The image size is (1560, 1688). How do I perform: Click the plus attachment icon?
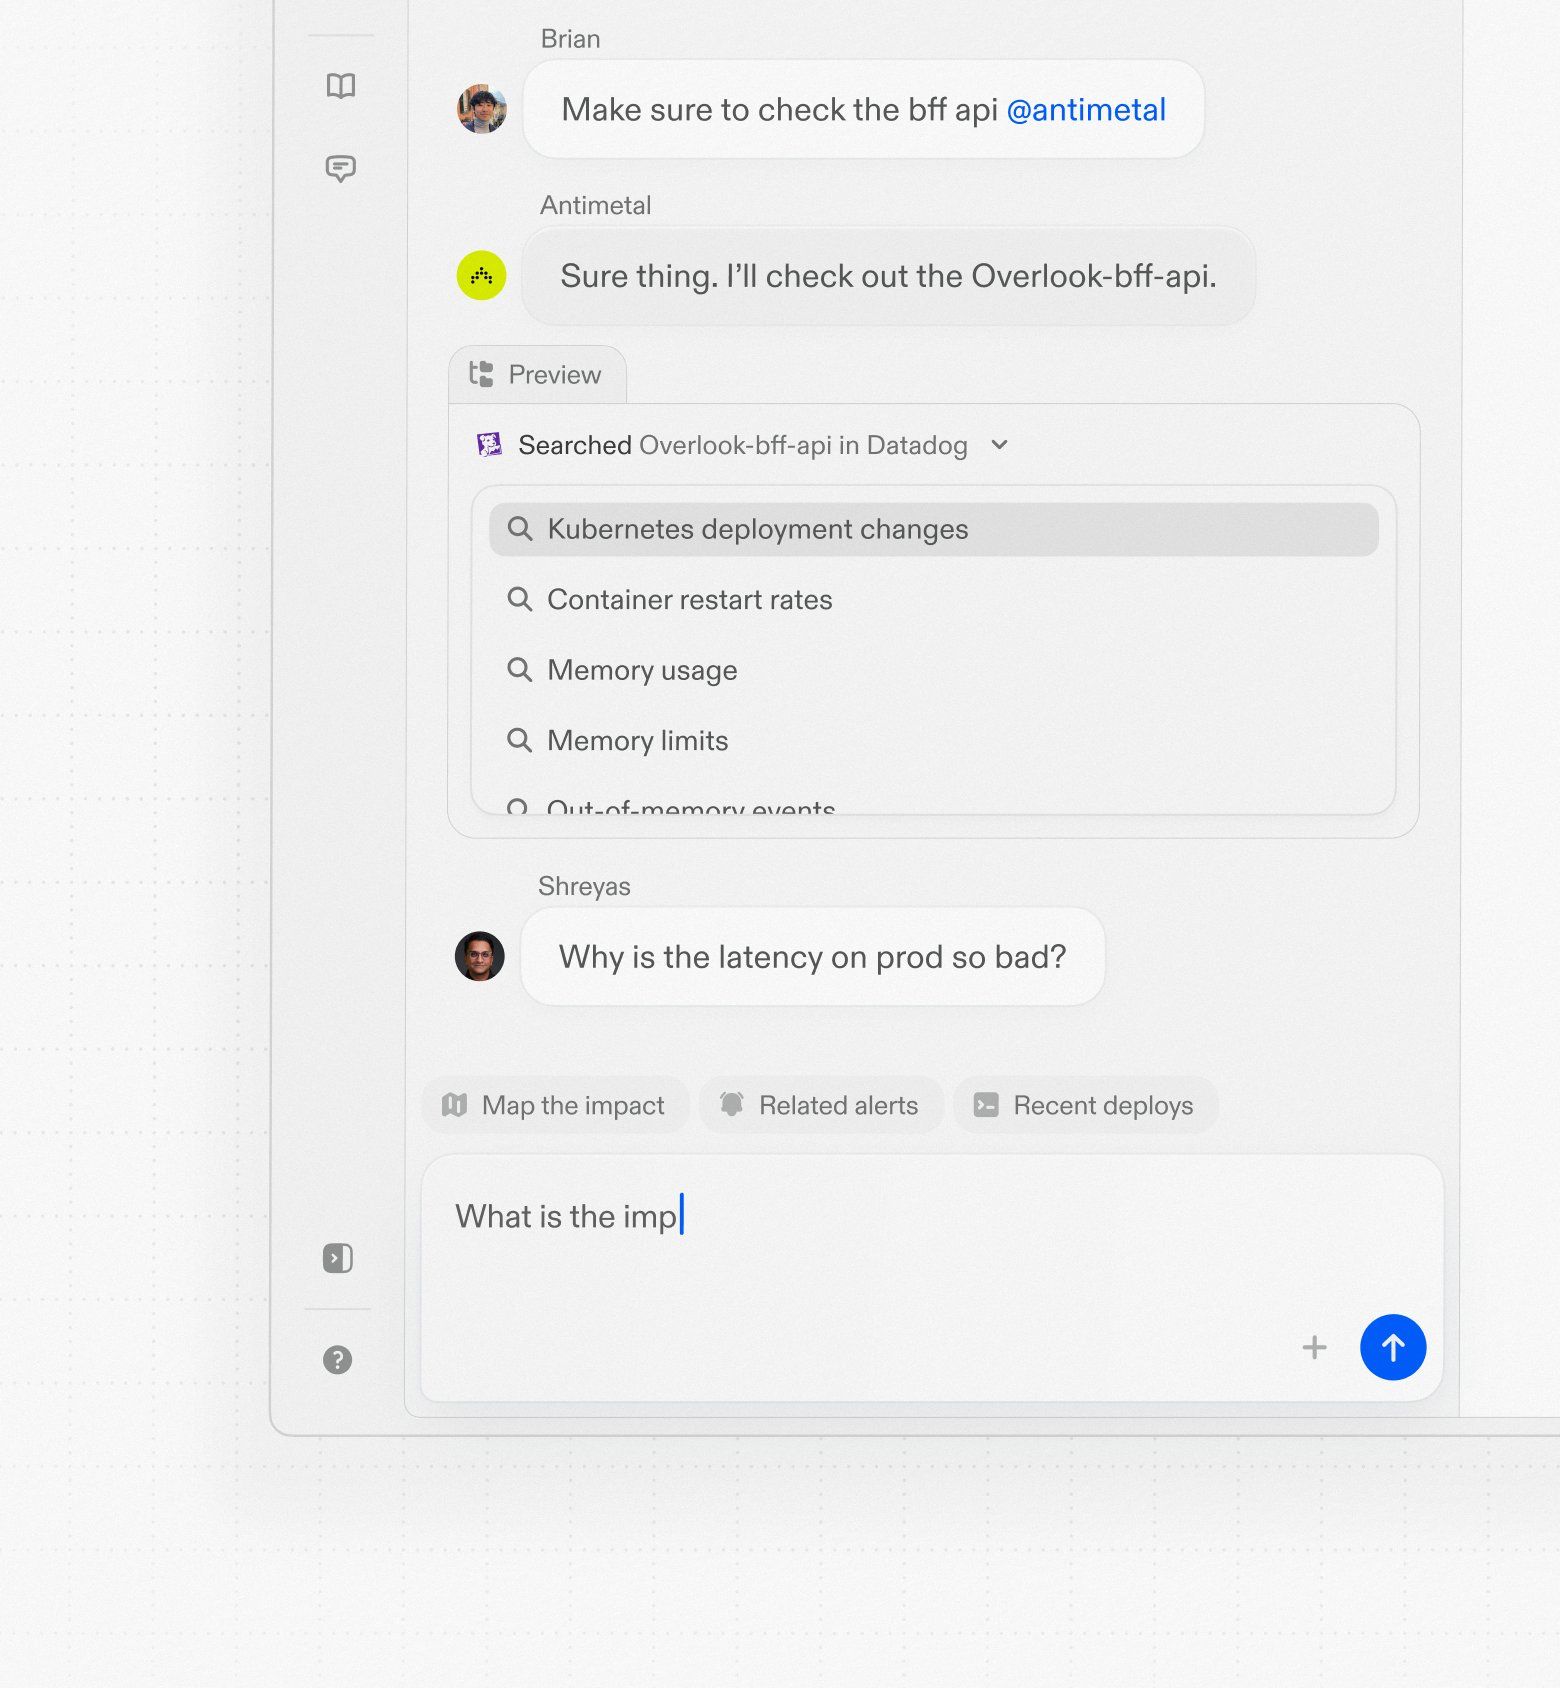pos(1314,1348)
